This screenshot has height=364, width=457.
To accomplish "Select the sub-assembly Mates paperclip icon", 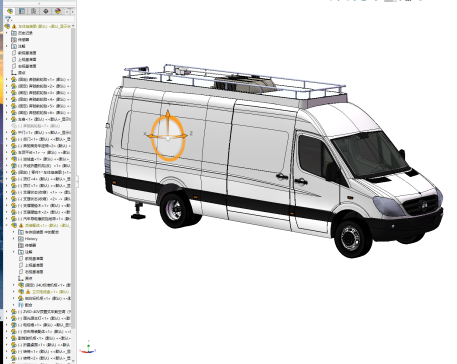I will click(x=21, y=305).
